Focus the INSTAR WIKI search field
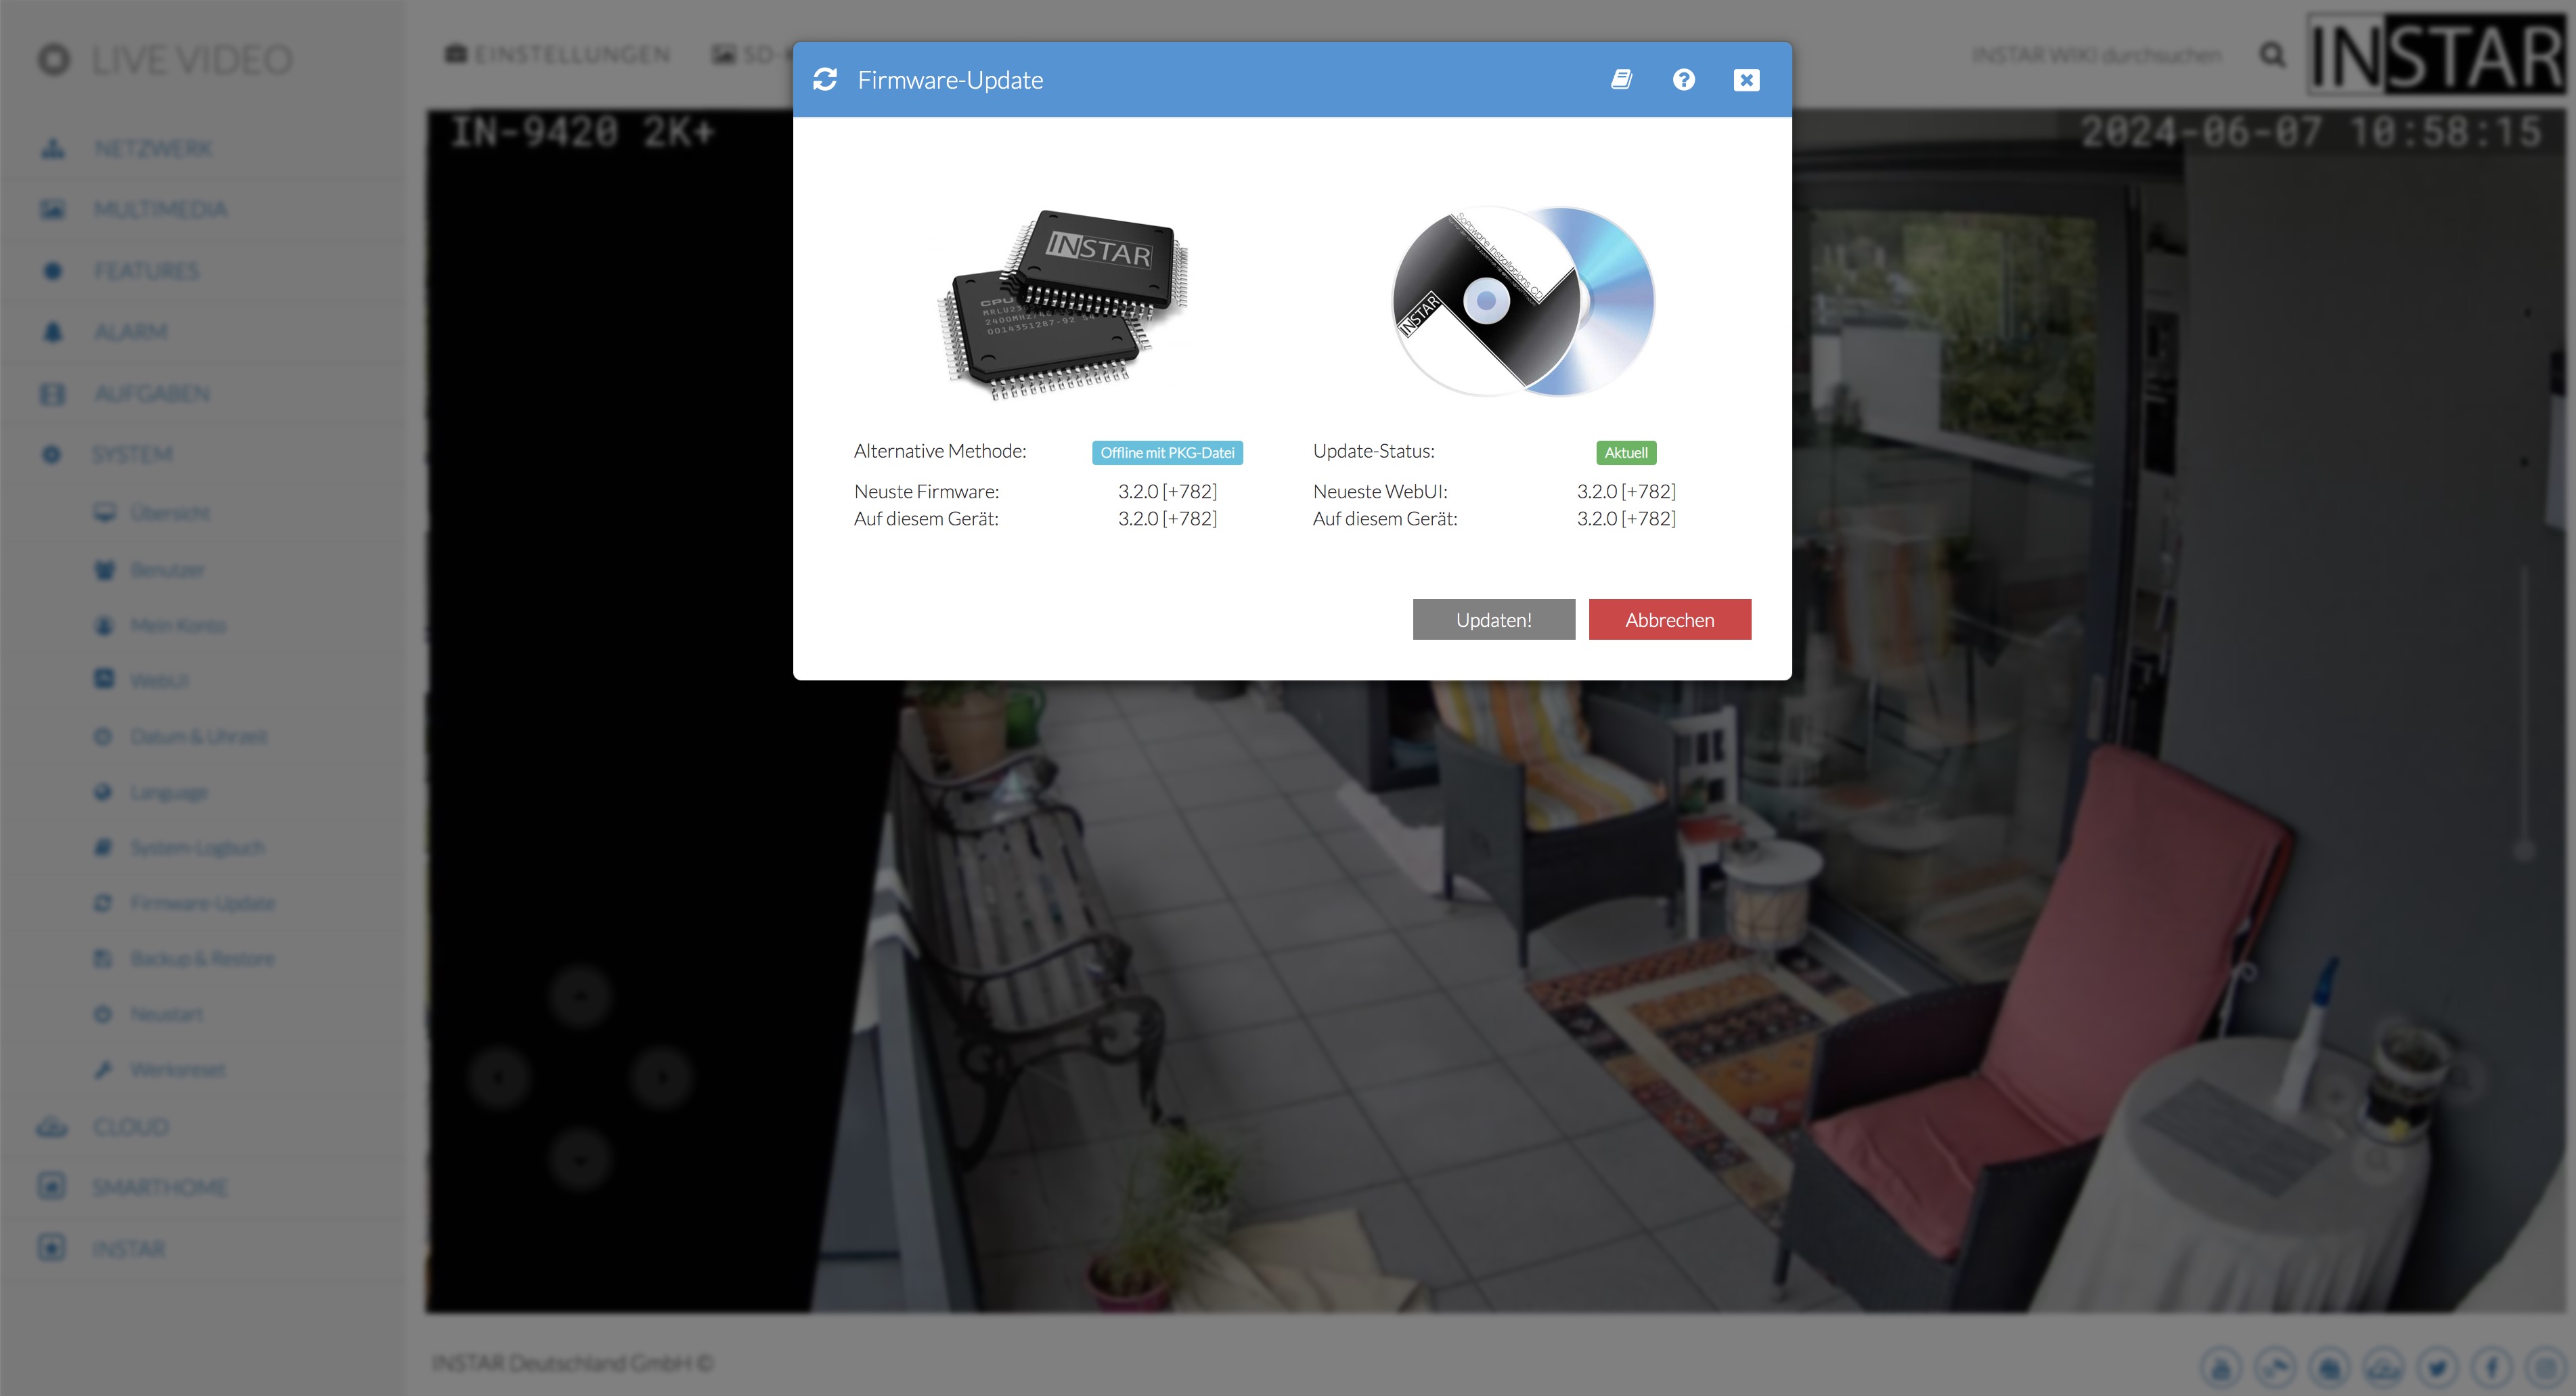 coord(2096,55)
